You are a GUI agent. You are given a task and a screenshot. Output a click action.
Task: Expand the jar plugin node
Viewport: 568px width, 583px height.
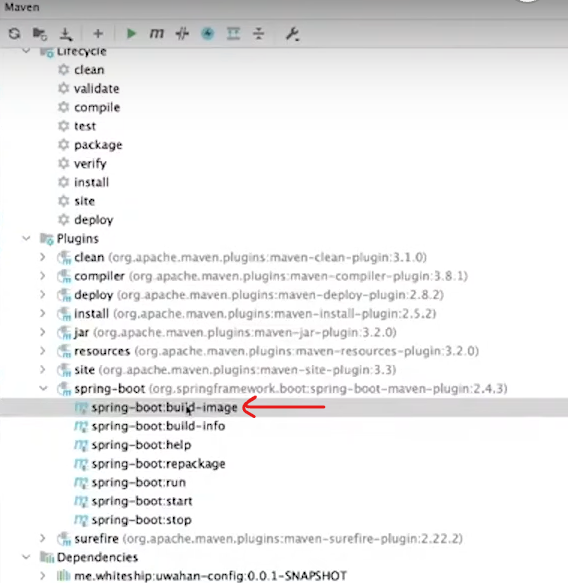tap(43, 332)
